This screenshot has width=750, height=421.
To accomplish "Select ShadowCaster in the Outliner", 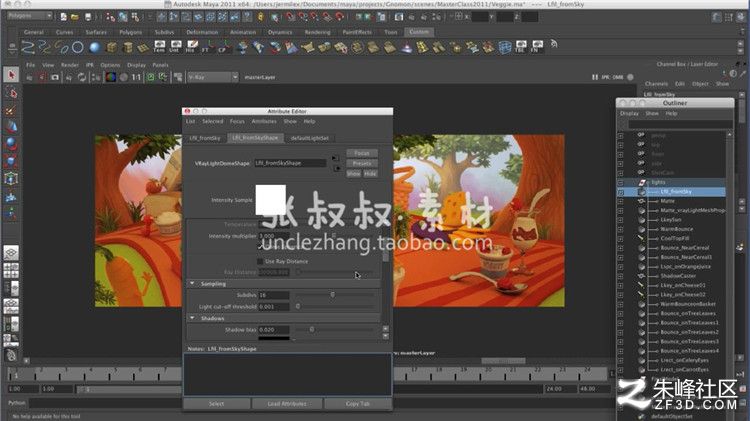I will coord(678,276).
